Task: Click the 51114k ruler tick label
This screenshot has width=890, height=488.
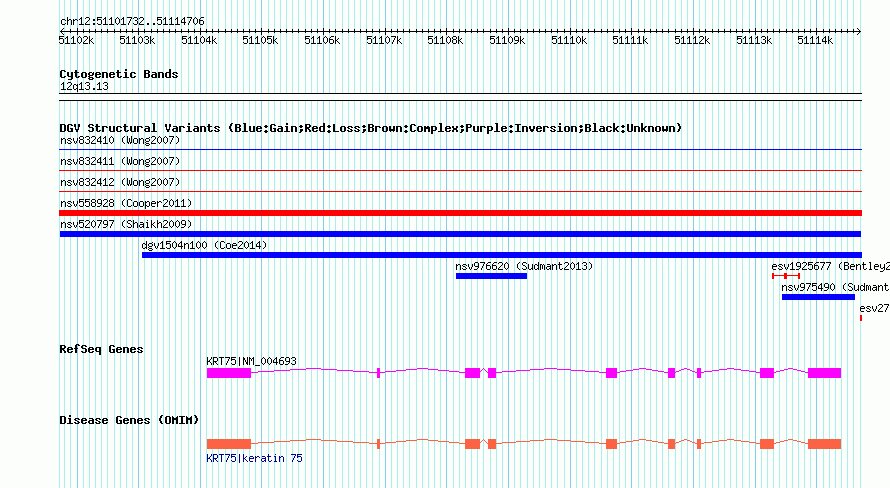Action: pos(816,40)
